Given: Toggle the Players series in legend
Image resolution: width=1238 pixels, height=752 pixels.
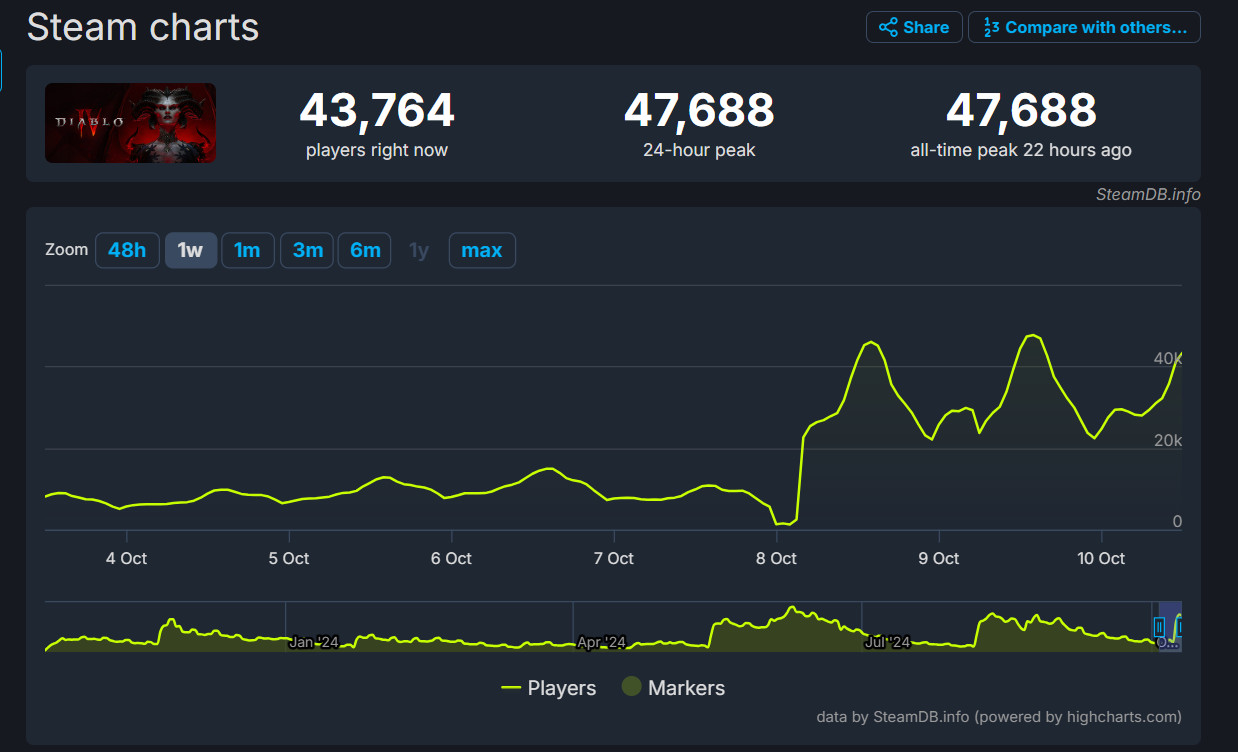Looking at the screenshot, I should (x=549, y=688).
